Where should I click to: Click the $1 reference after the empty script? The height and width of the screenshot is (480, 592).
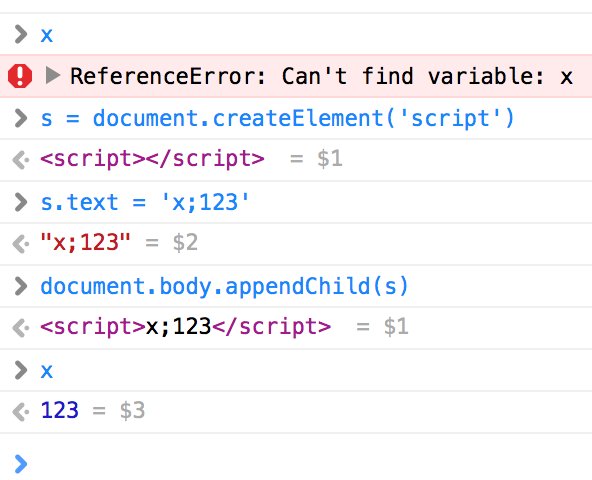point(330,158)
